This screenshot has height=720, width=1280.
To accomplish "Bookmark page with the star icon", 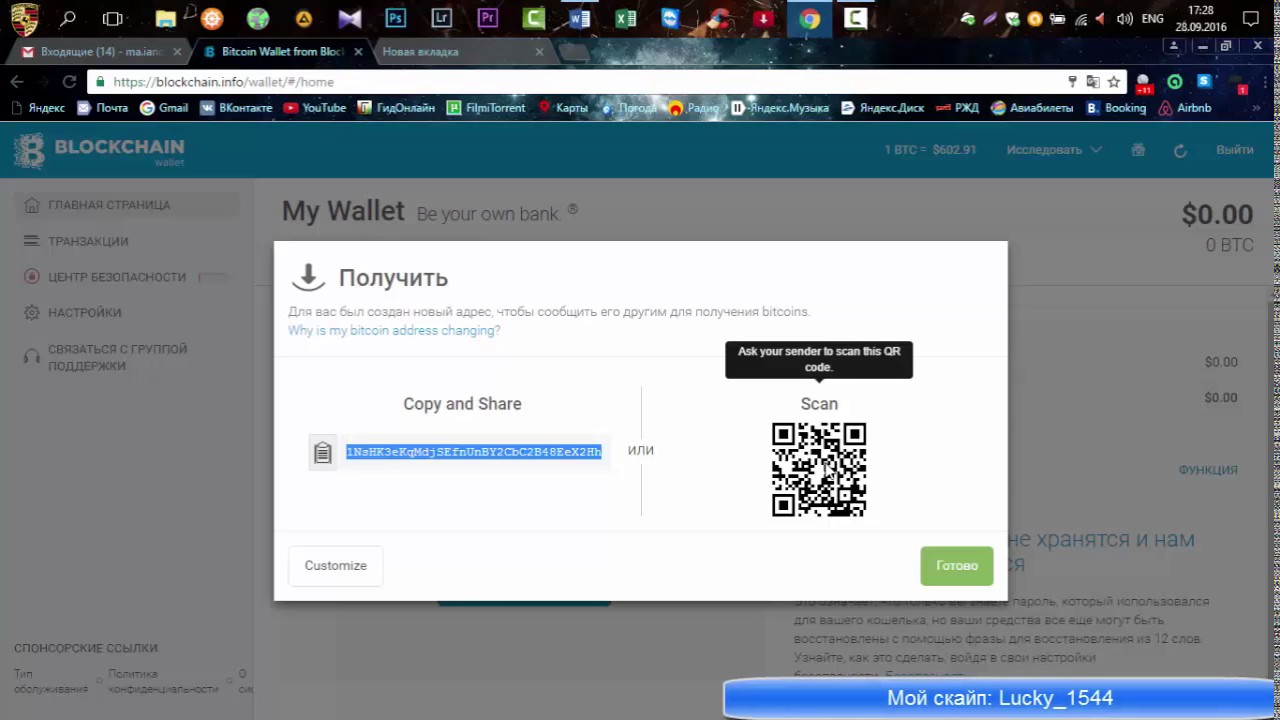I will 1113,82.
